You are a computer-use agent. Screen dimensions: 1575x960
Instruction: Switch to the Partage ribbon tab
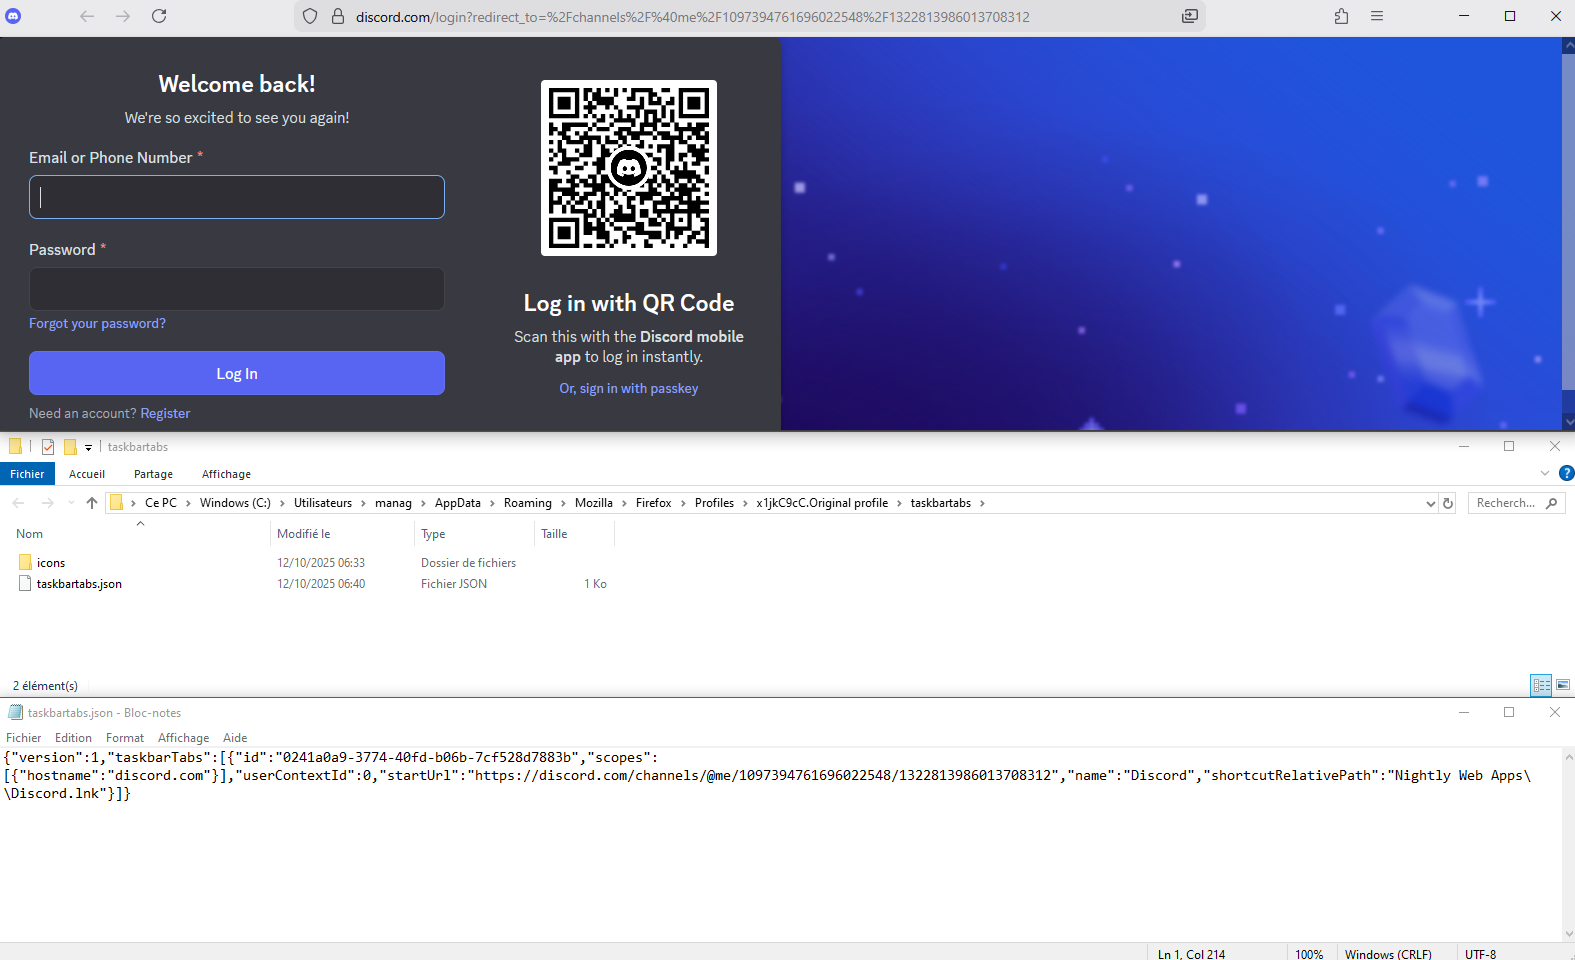153,474
